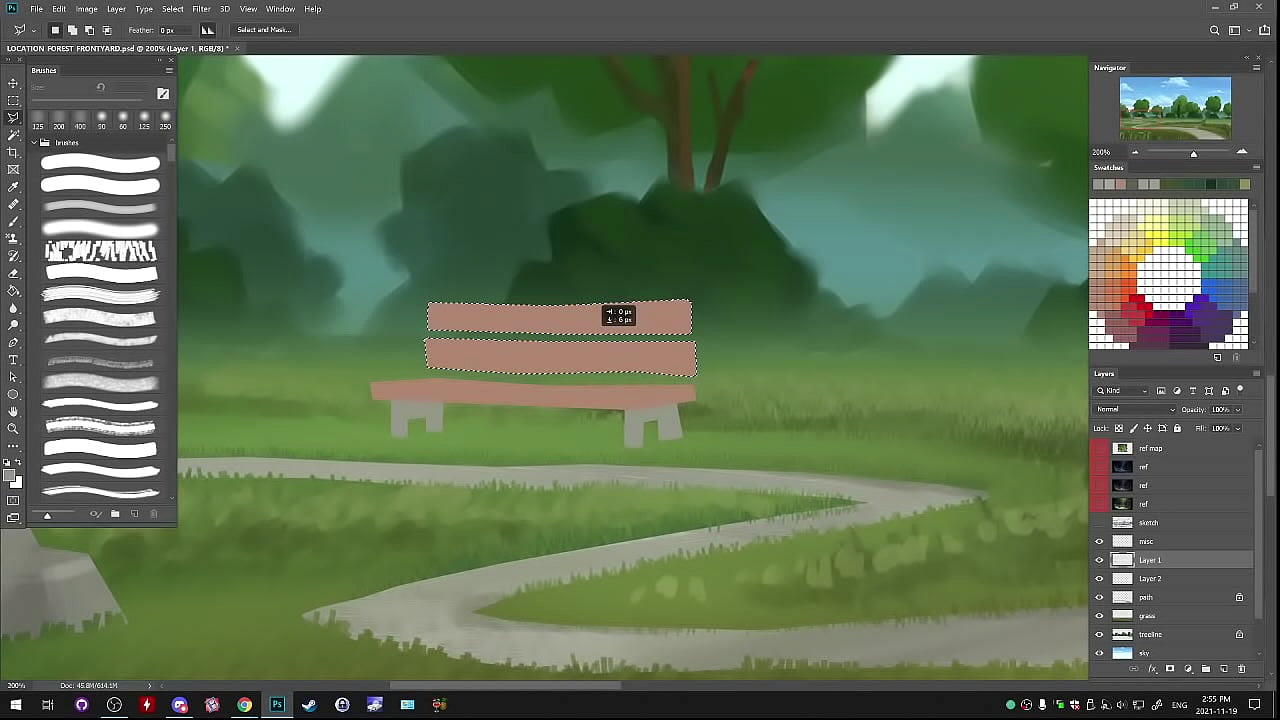The height and width of the screenshot is (720, 1280).
Task: Click the delete layer trash icon
Action: (1242, 669)
